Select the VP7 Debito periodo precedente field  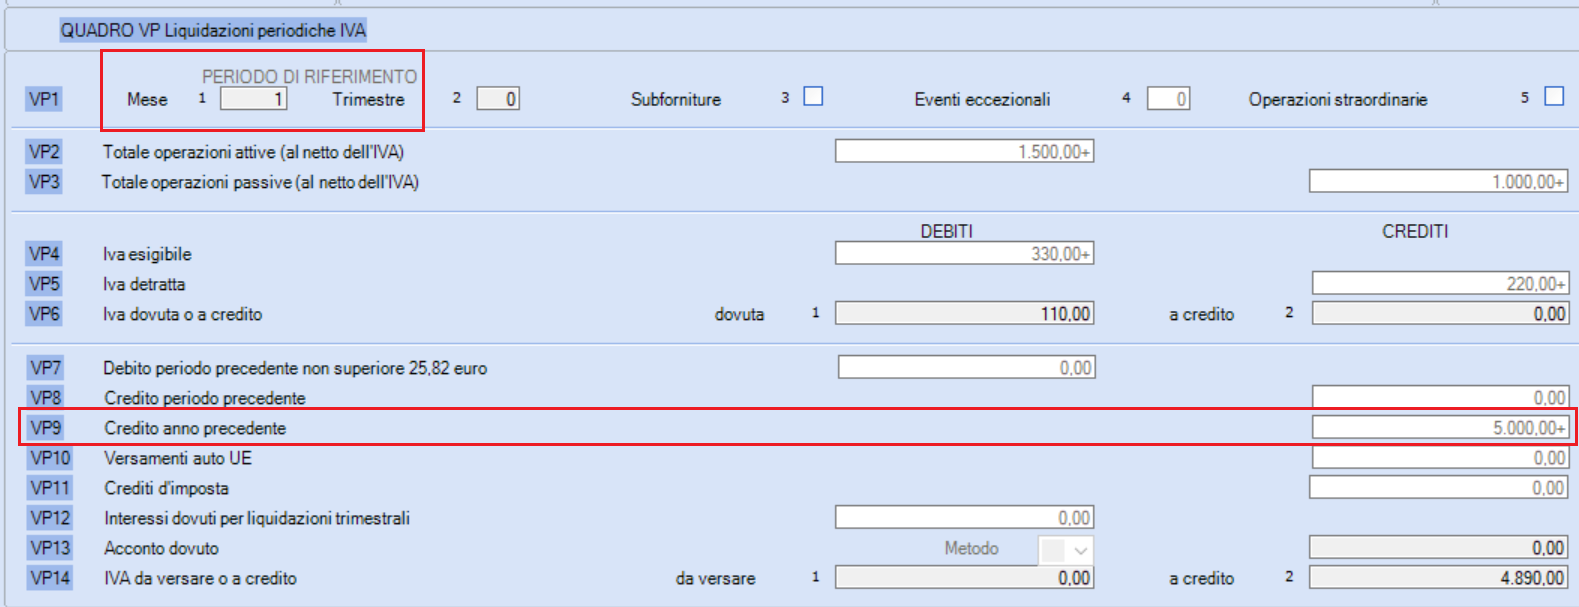click(x=967, y=367)
